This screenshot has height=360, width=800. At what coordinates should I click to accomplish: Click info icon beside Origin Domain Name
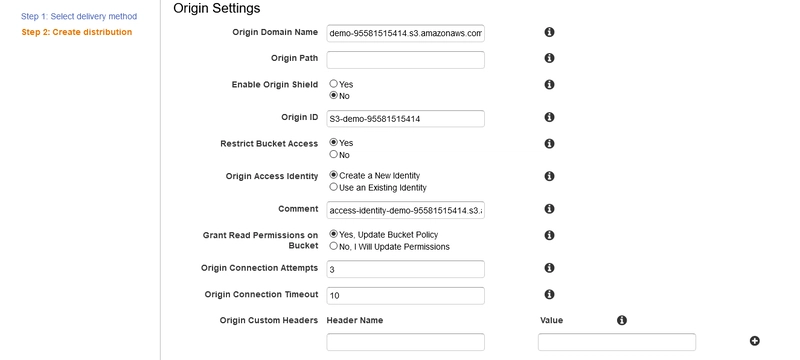549,32
